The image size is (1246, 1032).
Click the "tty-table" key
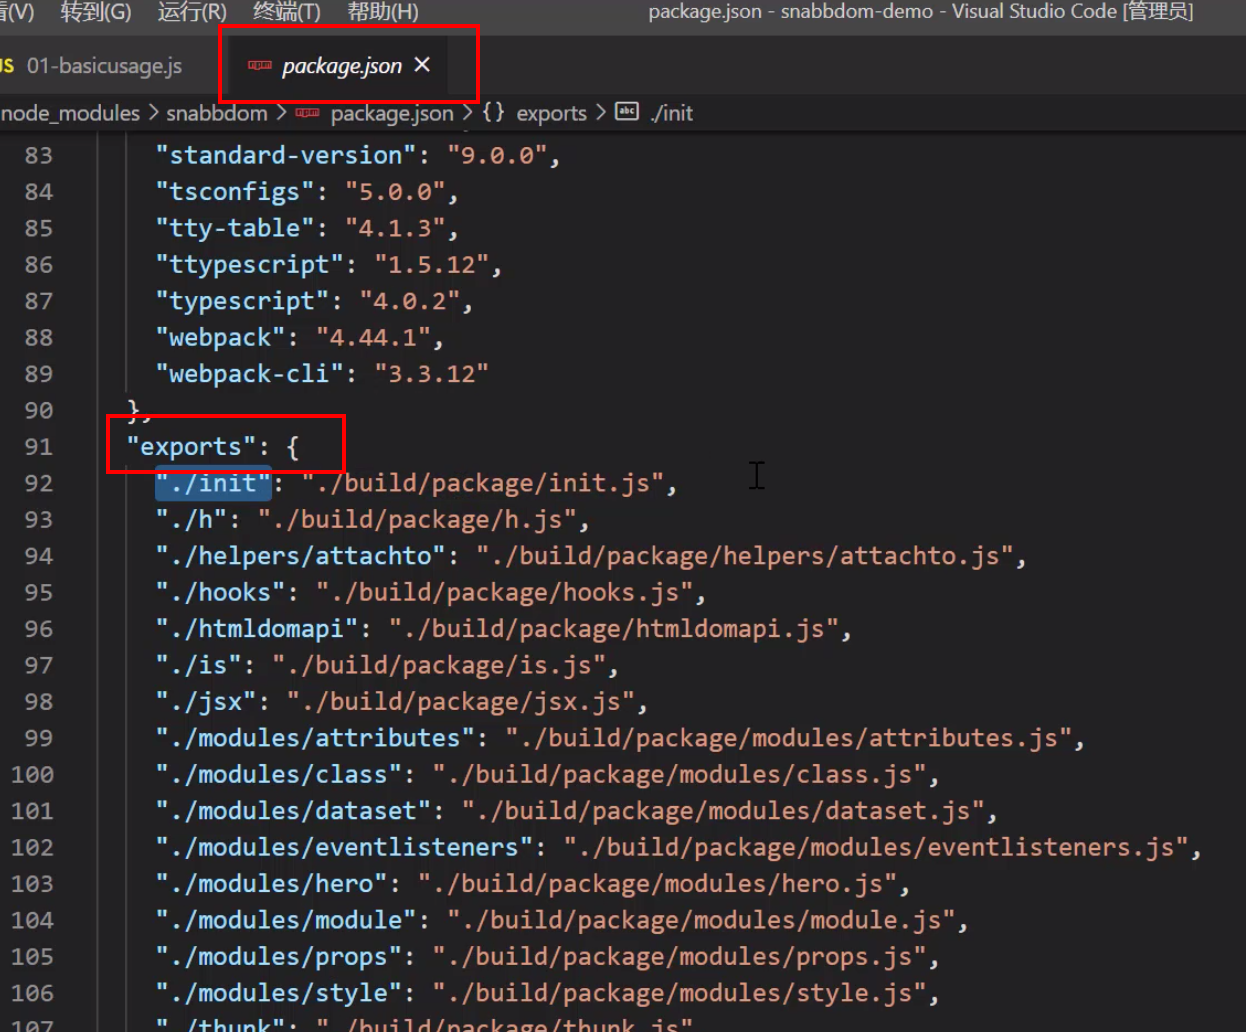[235, 229]
